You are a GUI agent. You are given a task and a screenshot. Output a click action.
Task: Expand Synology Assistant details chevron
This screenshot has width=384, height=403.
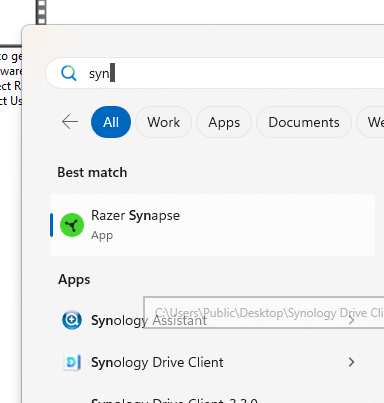[351, 320]
